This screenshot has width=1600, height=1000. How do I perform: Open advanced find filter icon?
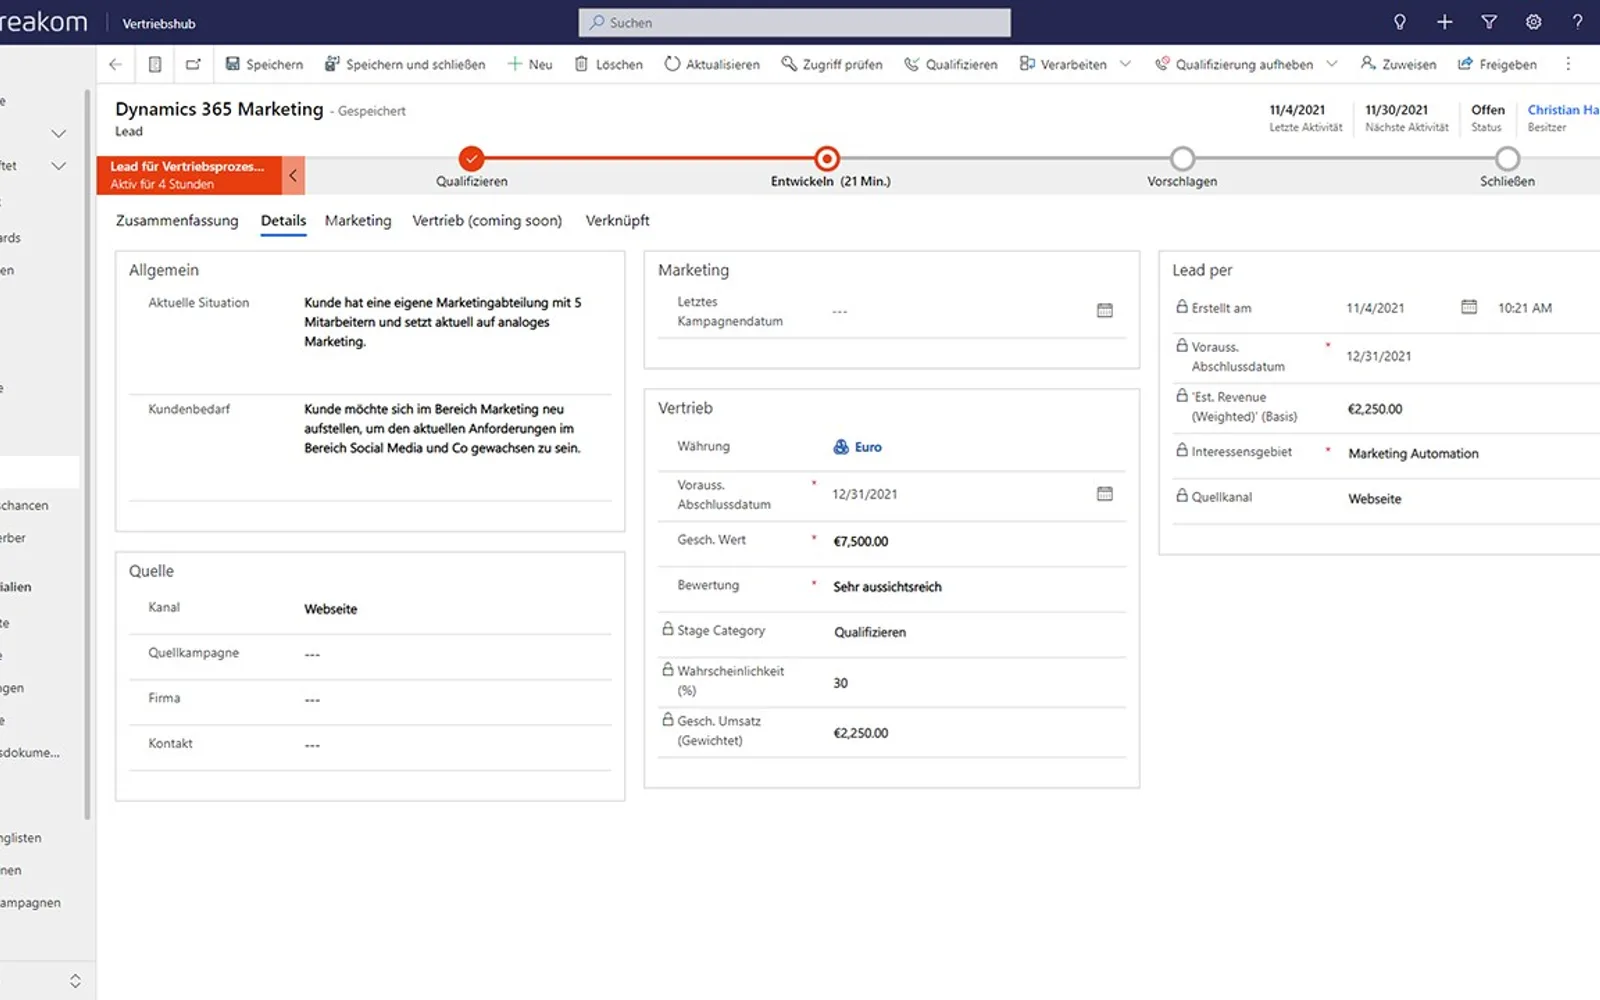click(x=1489, y=22)
